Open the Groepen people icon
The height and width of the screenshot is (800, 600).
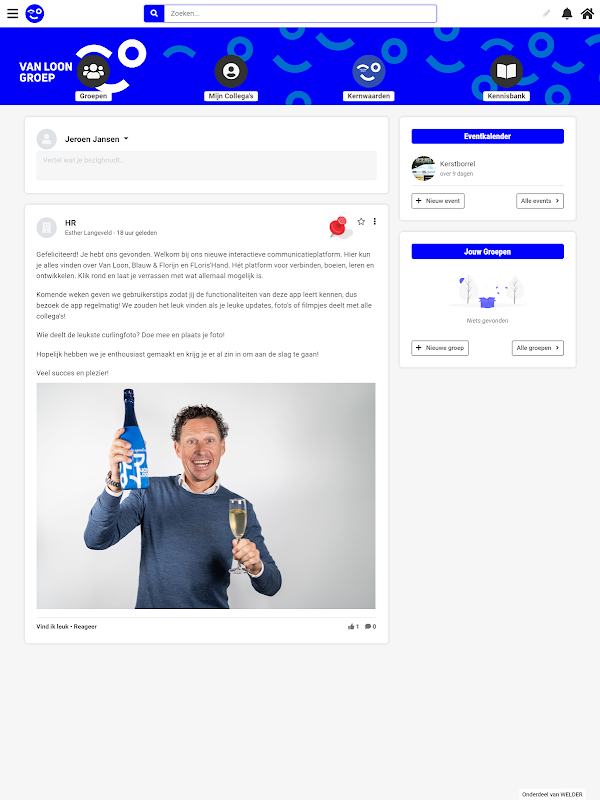click(x=93, y=71)
